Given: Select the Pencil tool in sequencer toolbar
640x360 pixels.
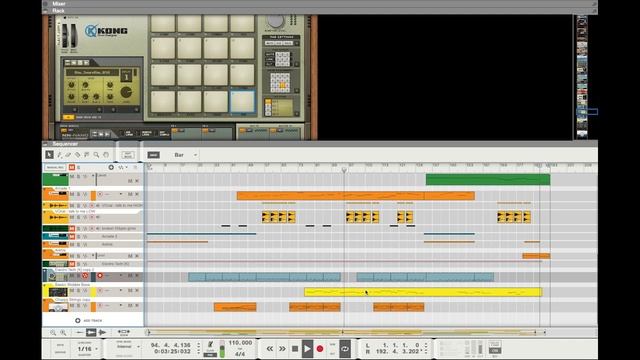Looking at the screenshot, I should (x=59, y=155).
